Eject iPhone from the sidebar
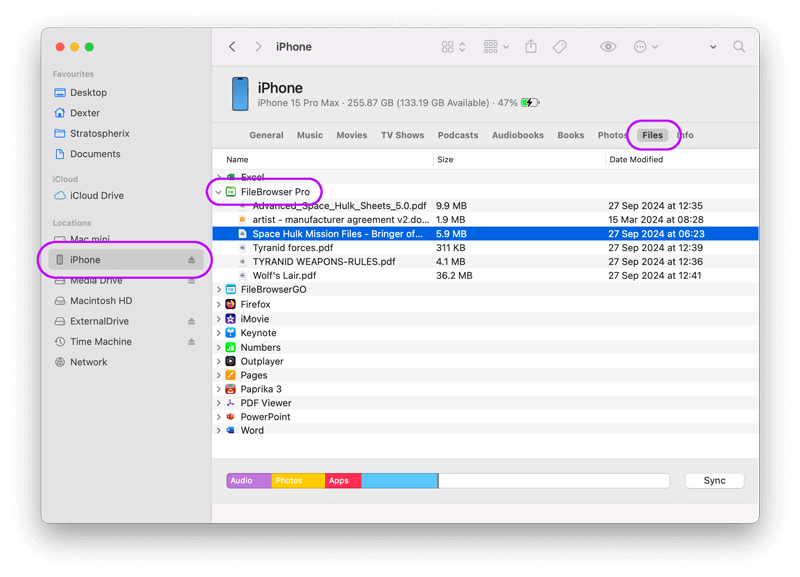The image size is (800, 577). pos(192,260)
